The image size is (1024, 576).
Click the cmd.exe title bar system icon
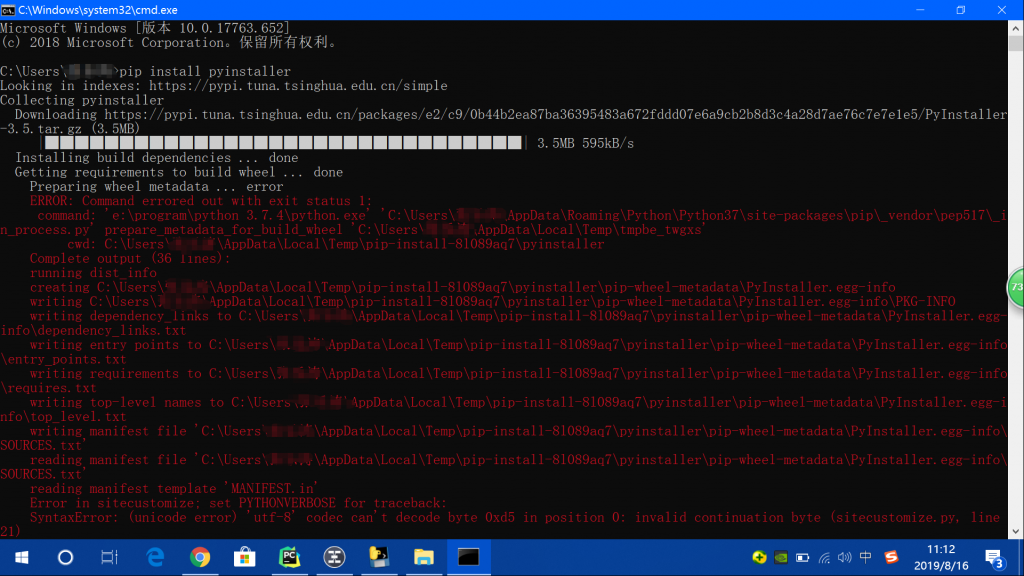[9, 9]
